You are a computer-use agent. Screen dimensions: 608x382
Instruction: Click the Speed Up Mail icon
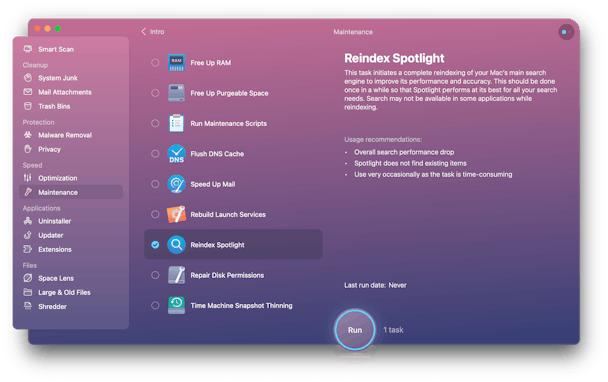pos(176,184)
